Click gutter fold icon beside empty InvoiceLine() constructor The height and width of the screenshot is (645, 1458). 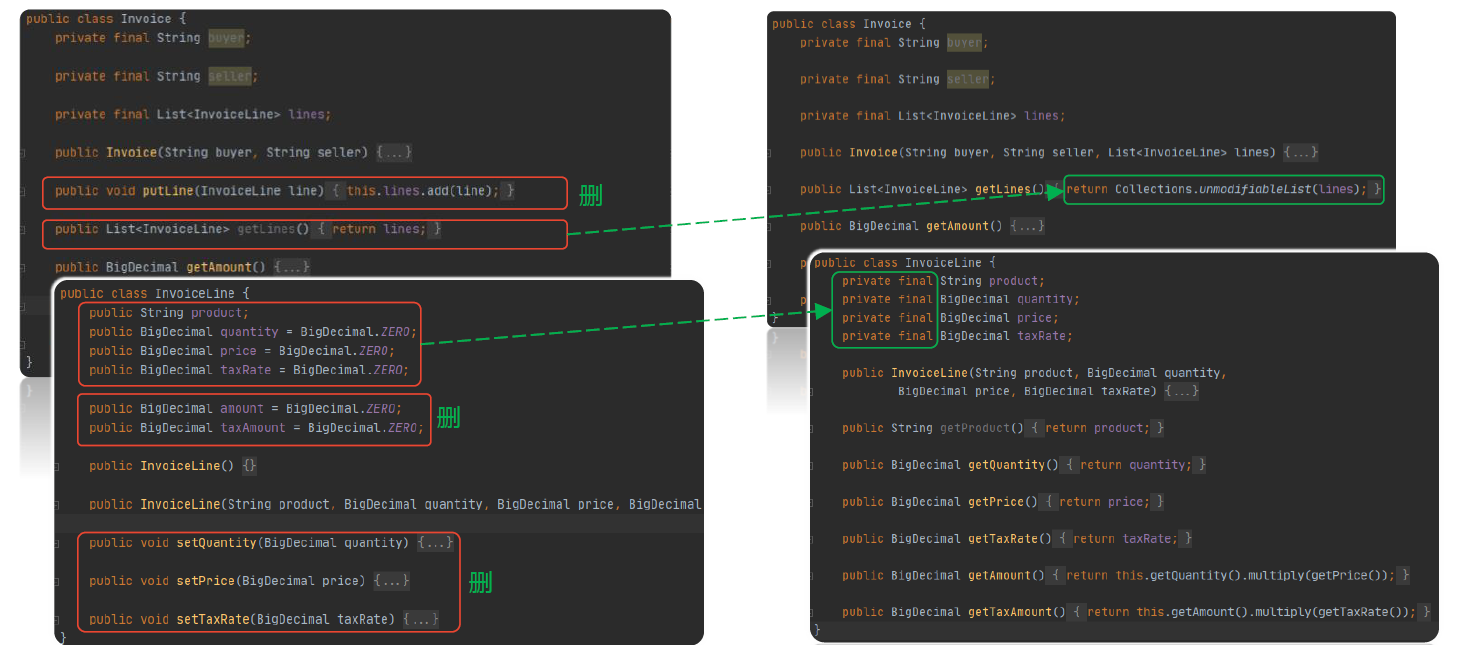click(57, 466)
